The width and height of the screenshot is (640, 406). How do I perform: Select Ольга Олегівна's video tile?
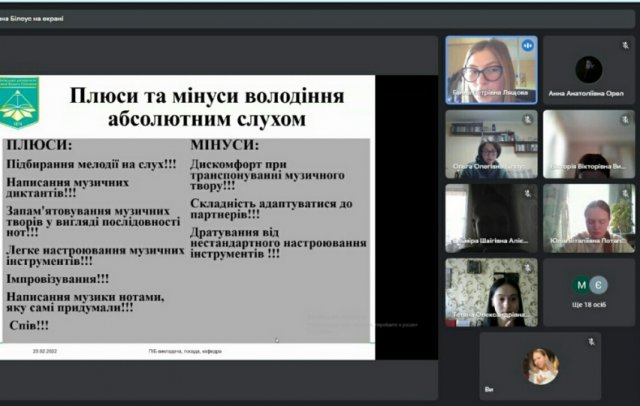coord(491,144)
